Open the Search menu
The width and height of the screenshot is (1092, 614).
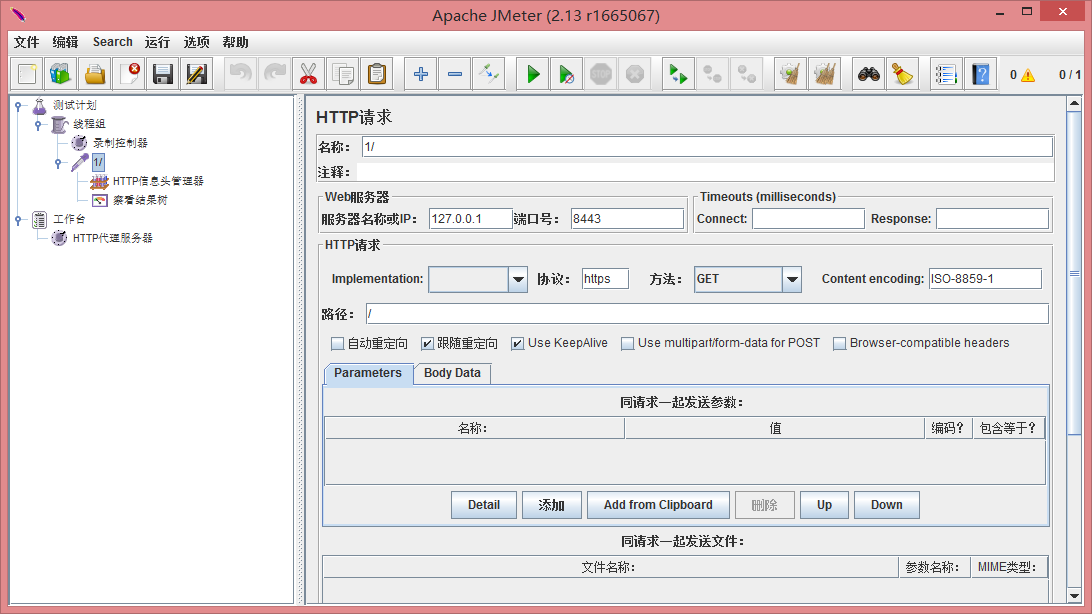113,42
